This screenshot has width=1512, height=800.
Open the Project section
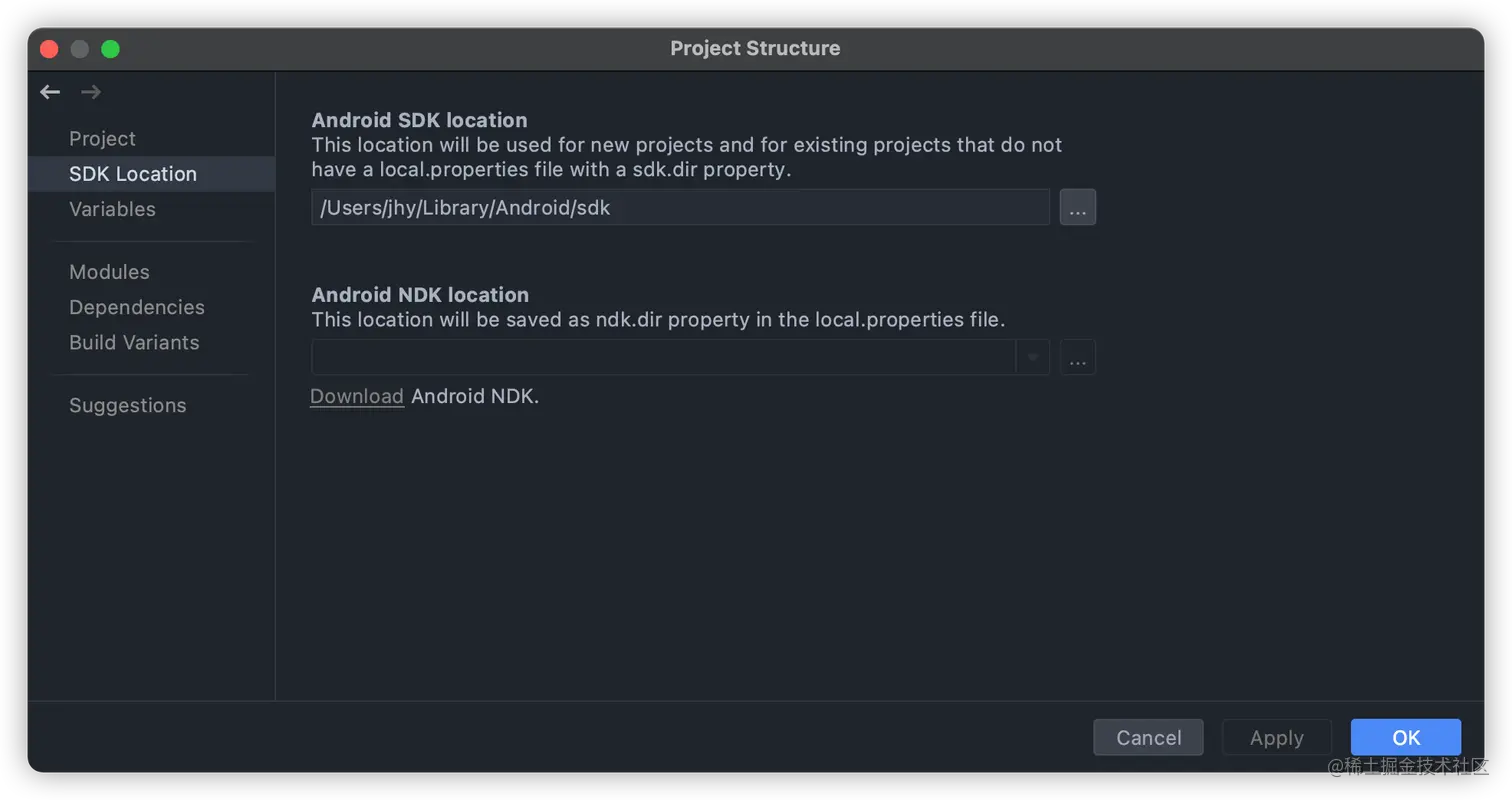[102, 139]
